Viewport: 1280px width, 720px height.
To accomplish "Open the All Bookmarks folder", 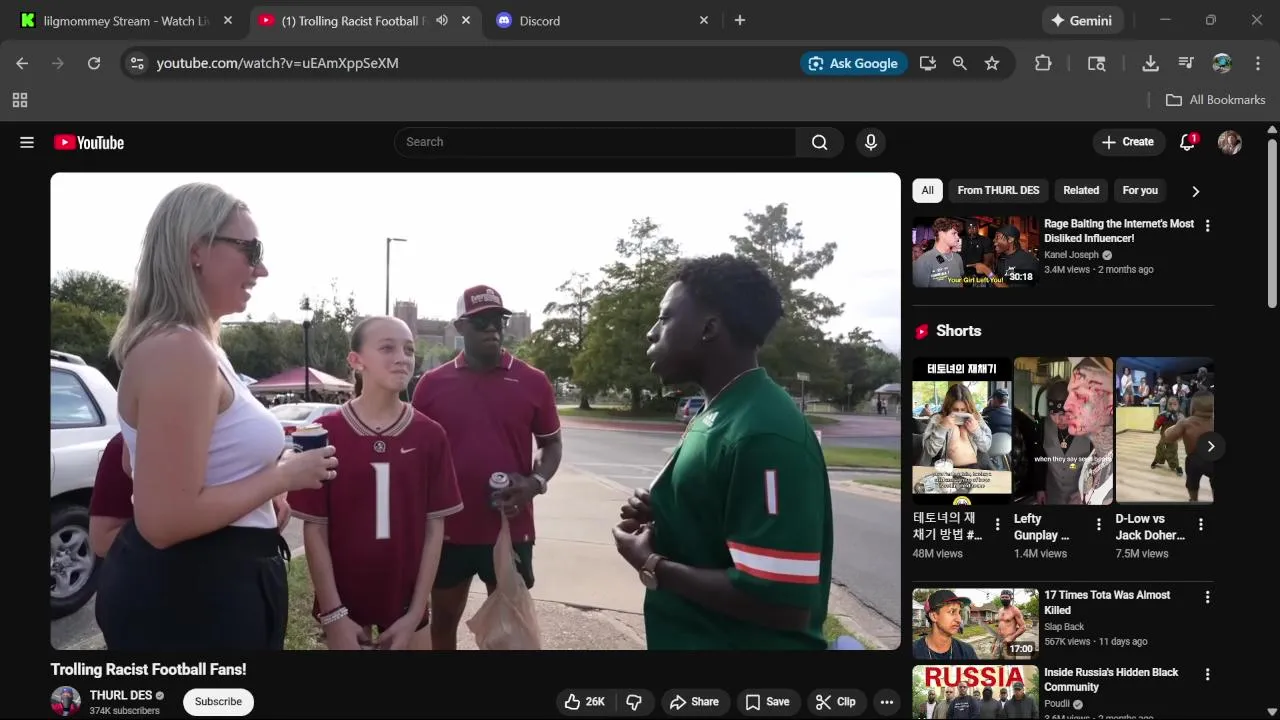I will tap(1216, 100).
